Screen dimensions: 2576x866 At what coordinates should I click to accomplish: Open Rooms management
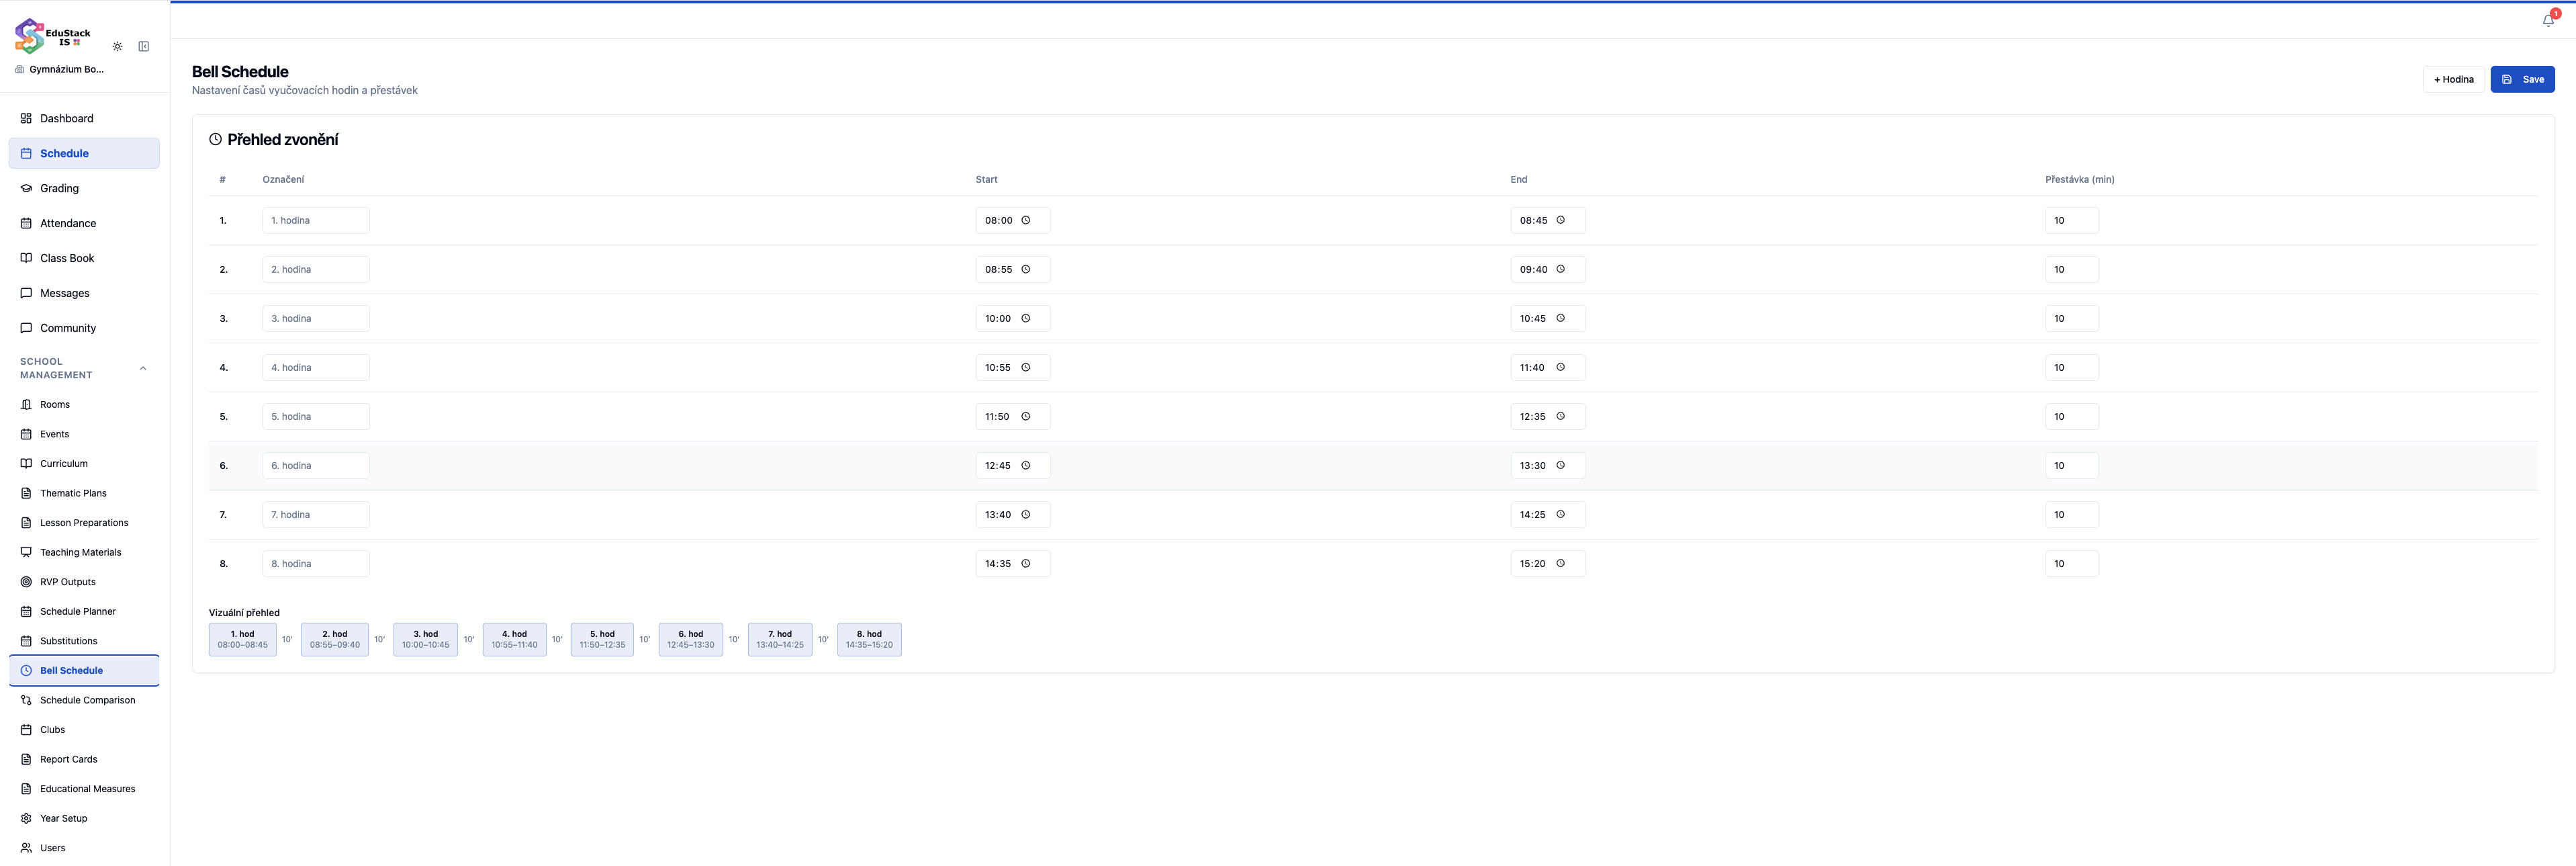click(84, 404)
